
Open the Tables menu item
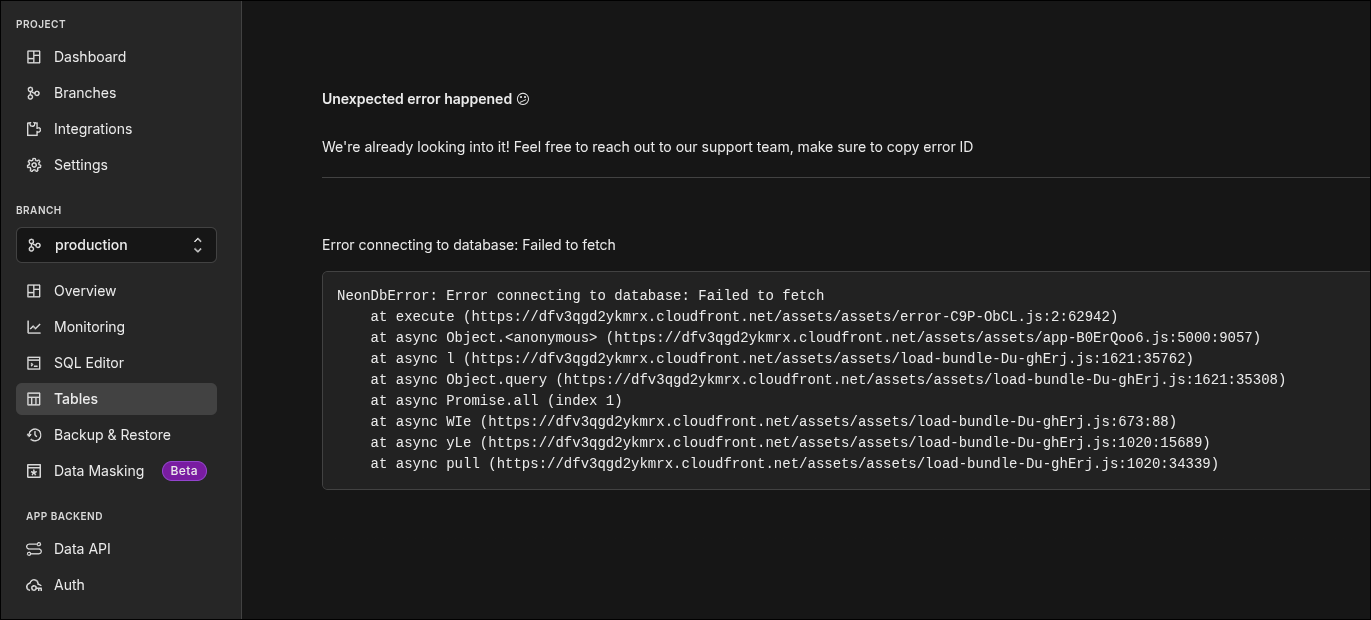tap(76, 399)
